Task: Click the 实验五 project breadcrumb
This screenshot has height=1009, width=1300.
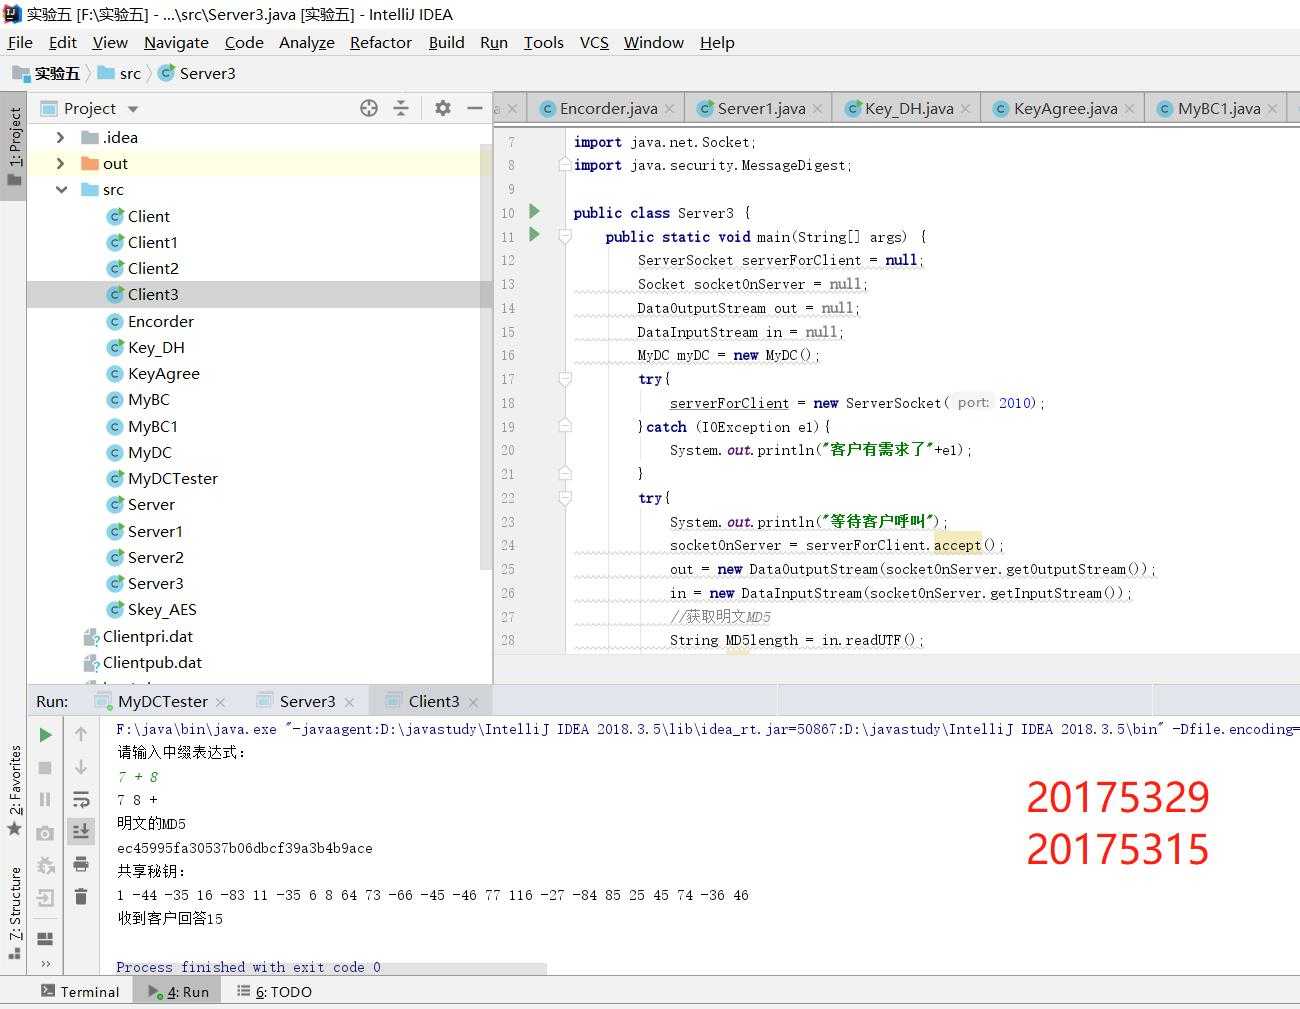Action: 46,73
